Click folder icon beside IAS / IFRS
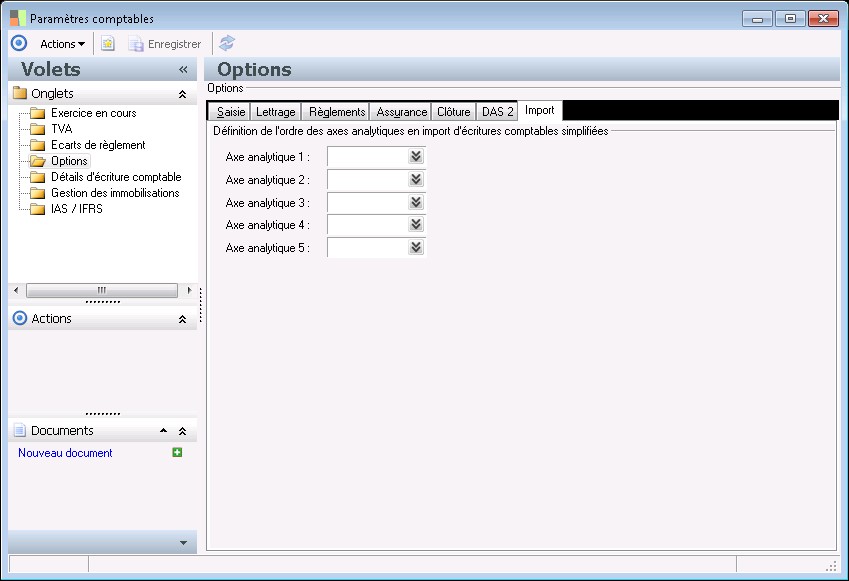849x581 pixels. click(37, 209)
